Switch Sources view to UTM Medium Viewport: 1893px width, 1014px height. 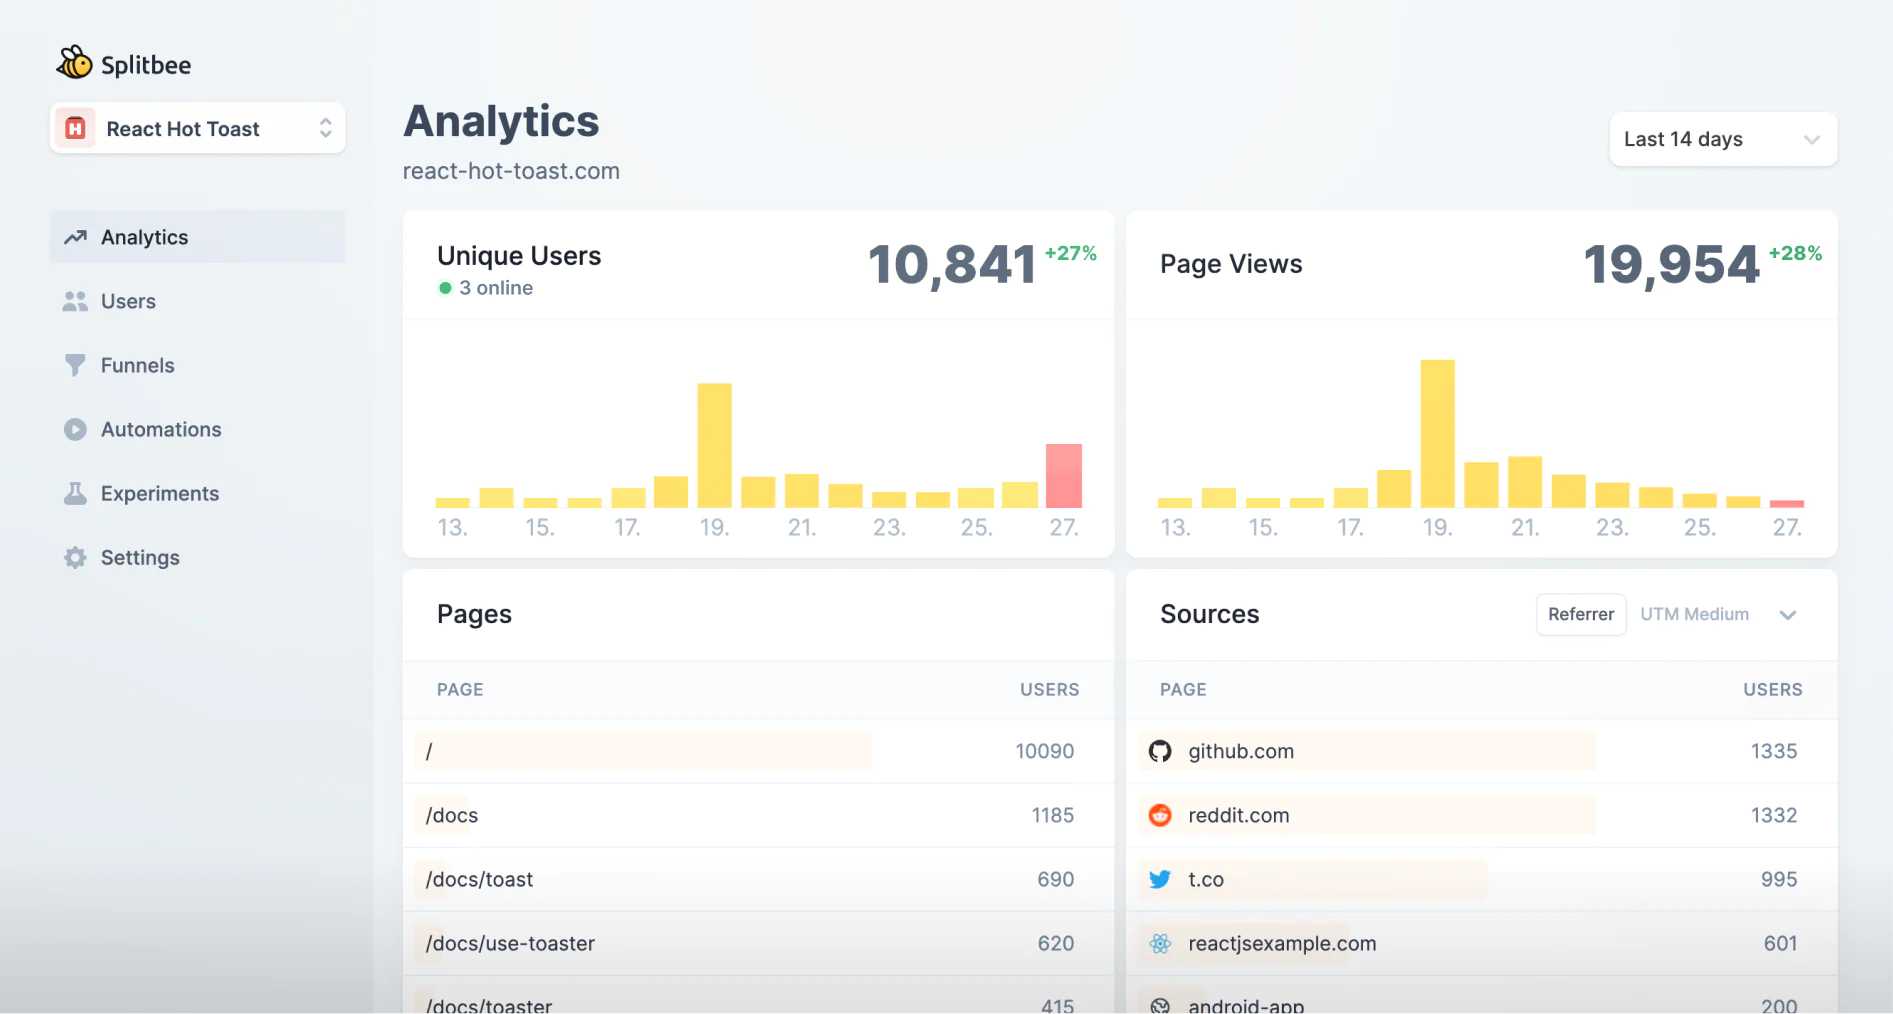pos(1694,614)
